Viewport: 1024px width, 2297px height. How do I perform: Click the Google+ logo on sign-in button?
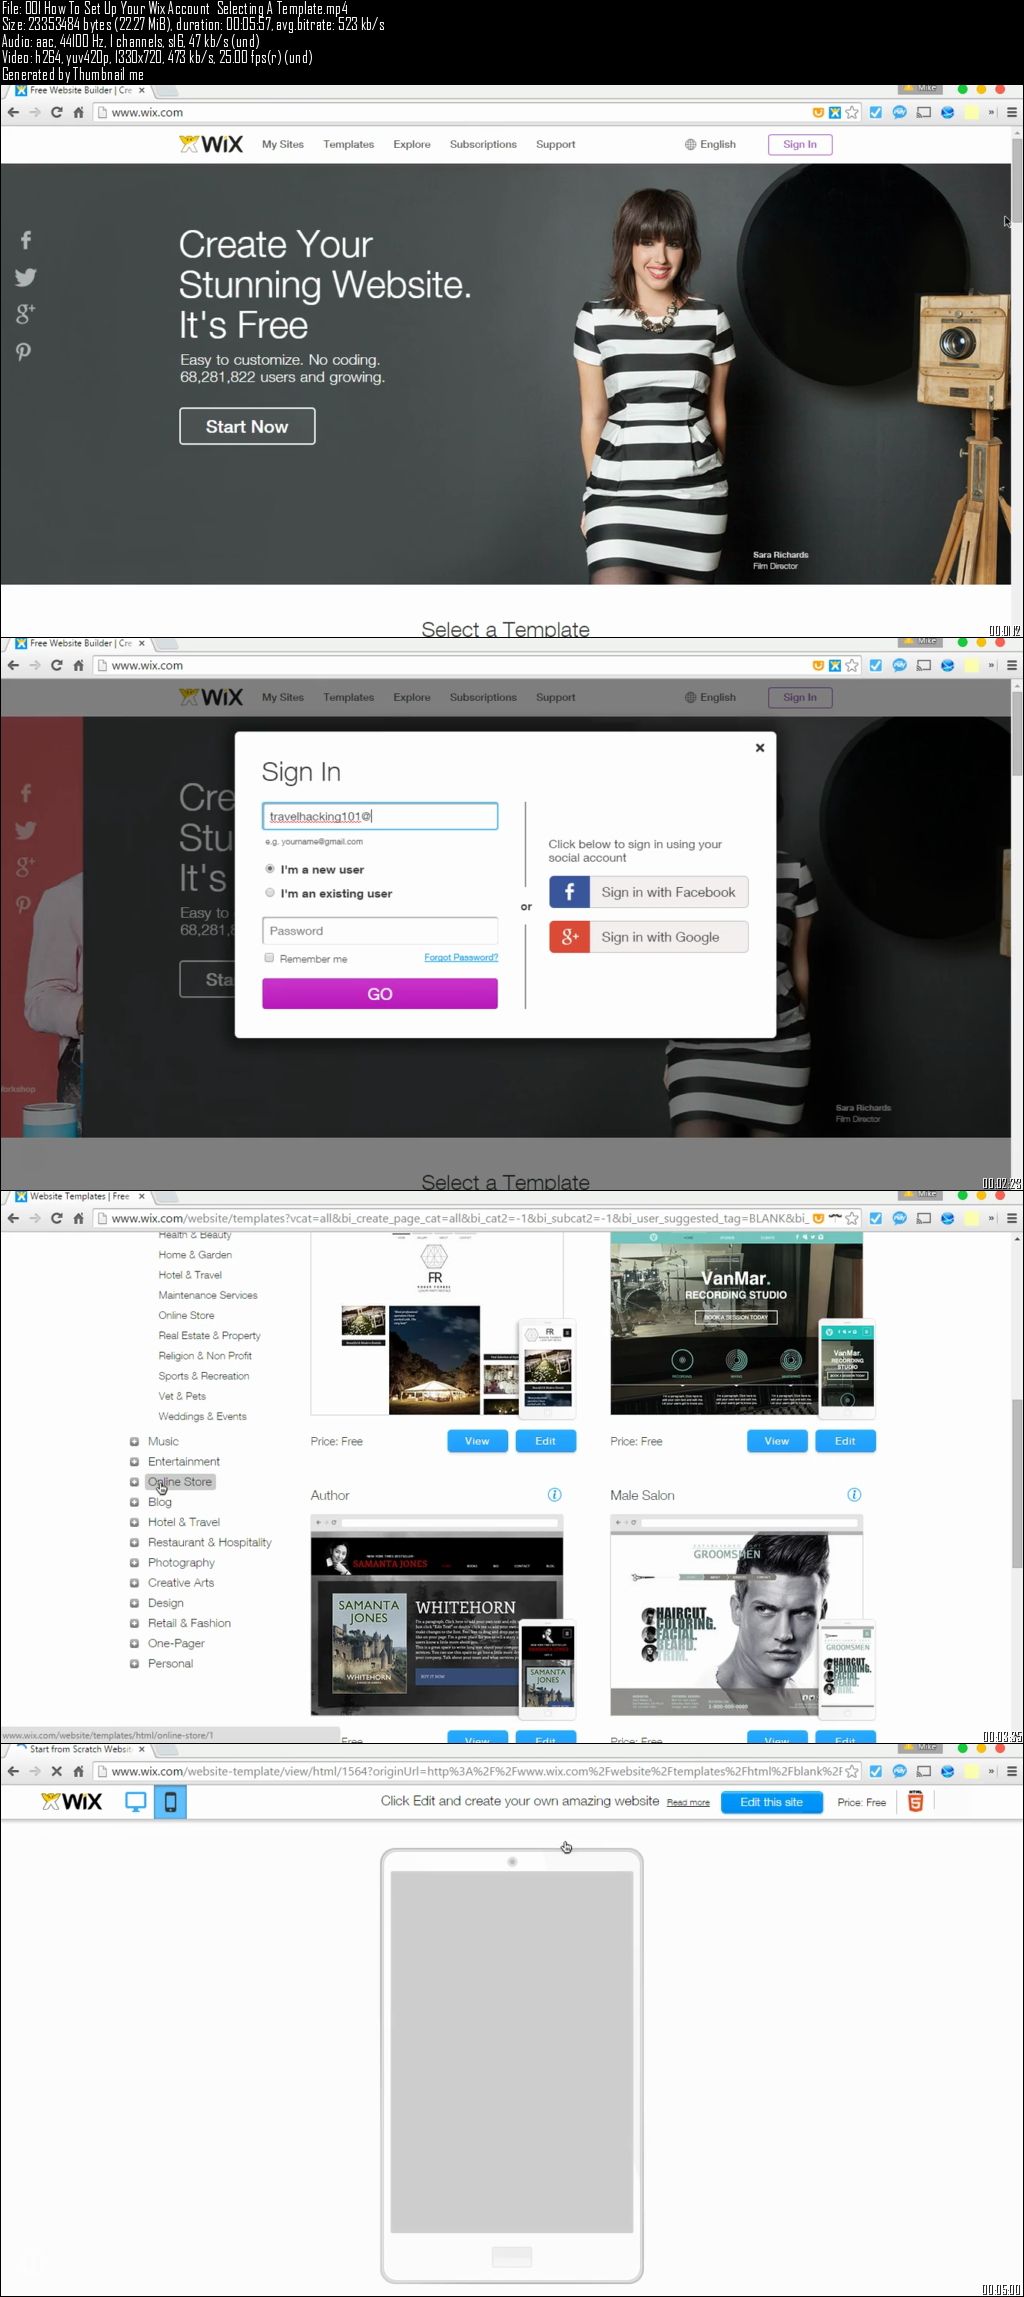tap(569, 937)
